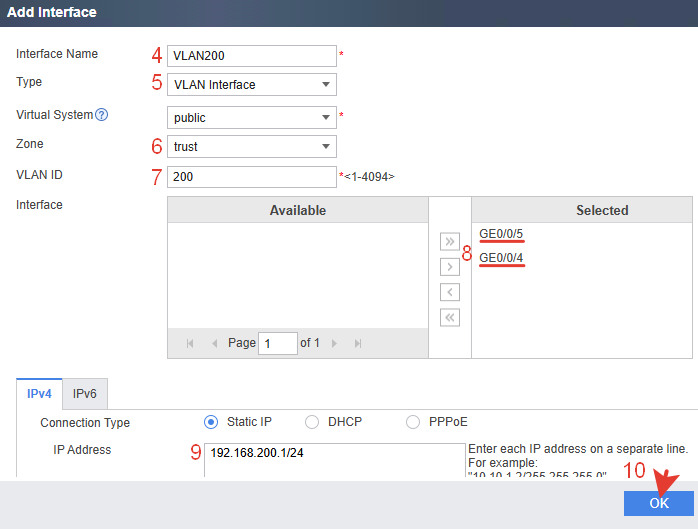Switch to the IPv4 tab

click(x=39, y=394)
